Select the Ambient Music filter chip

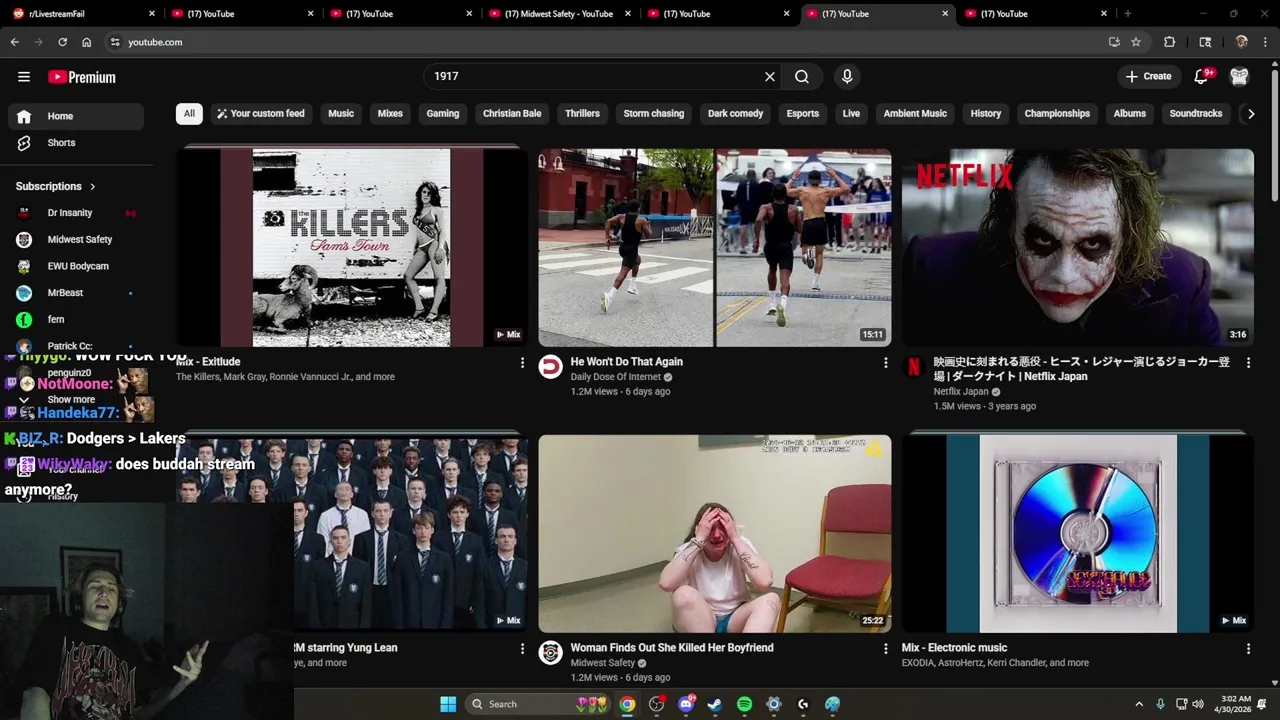[915, 113]
